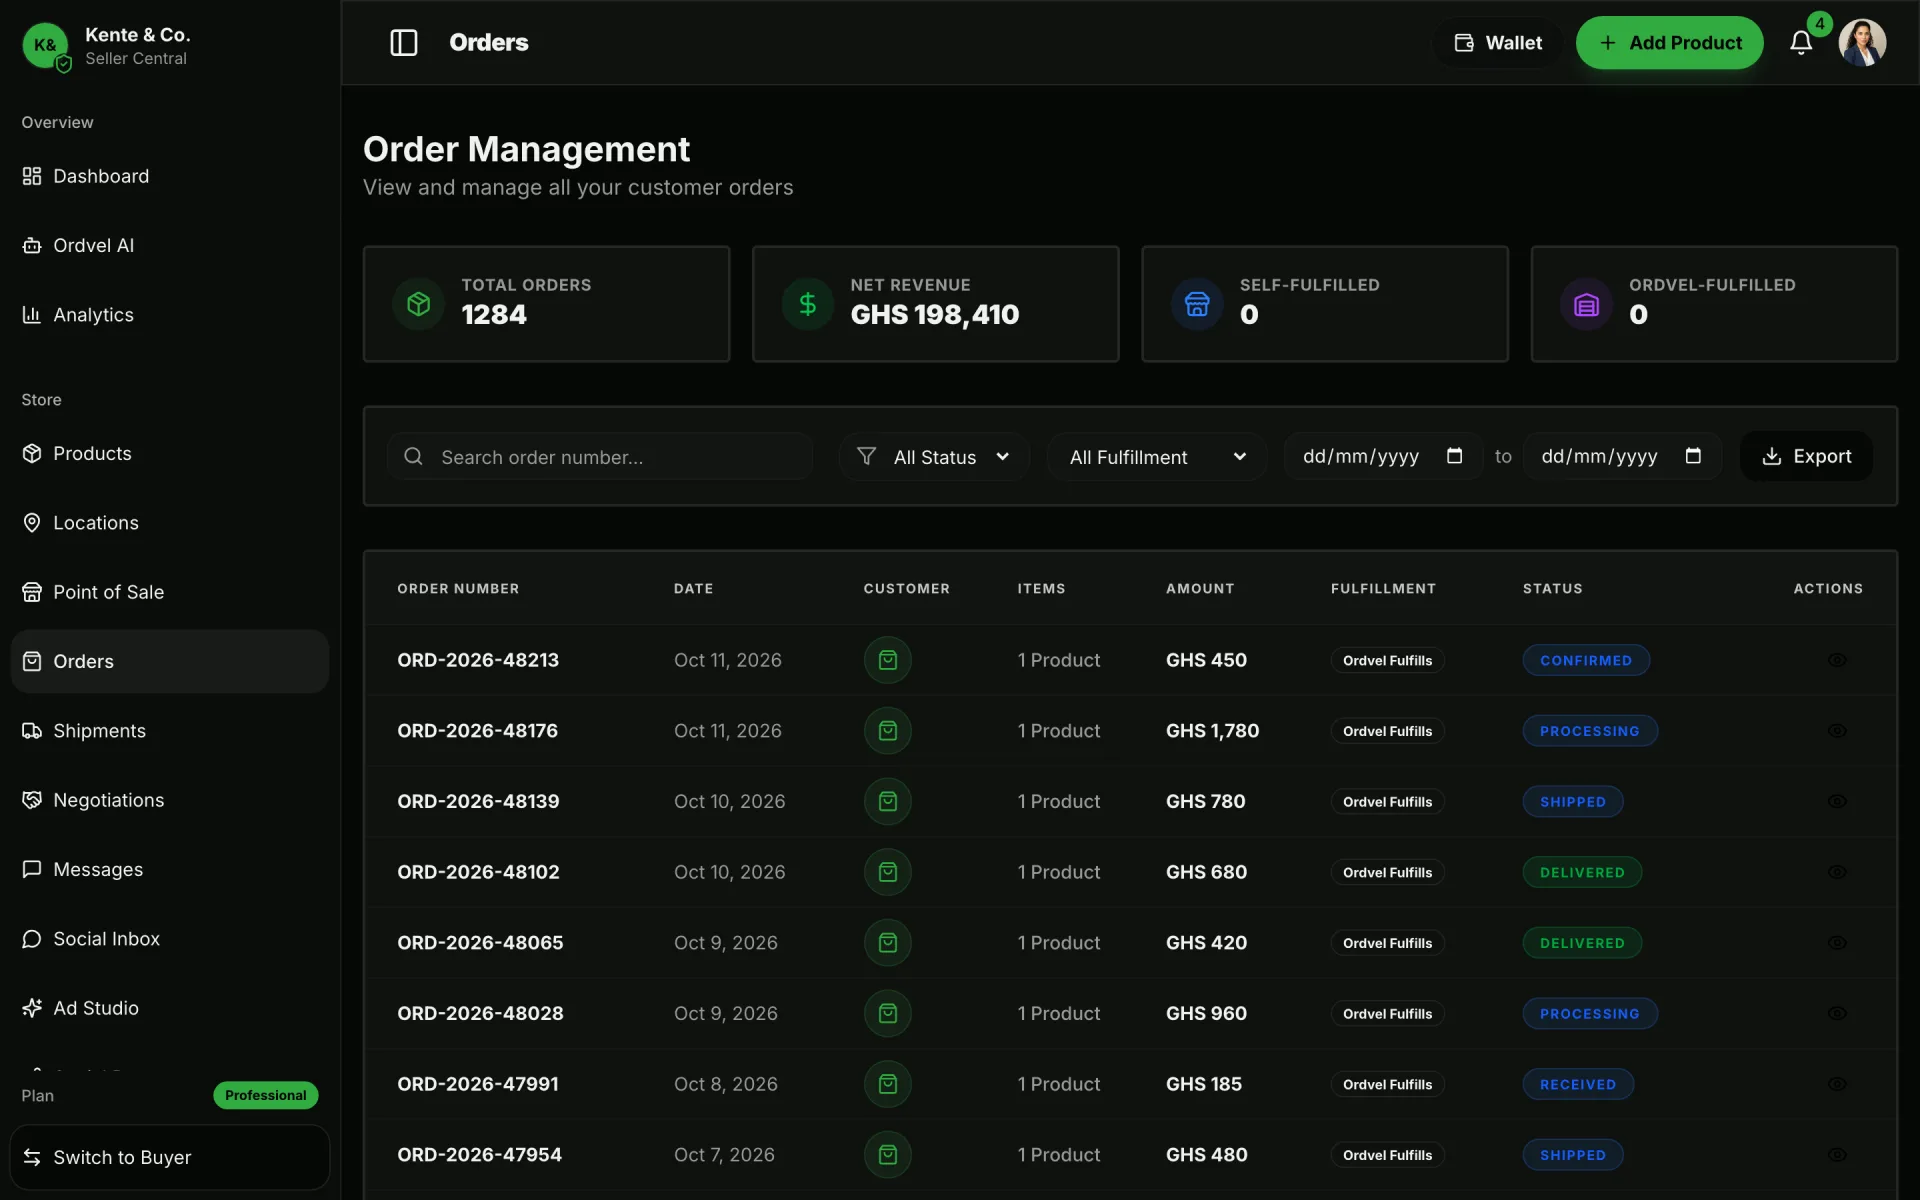View order ORD-2026-48176 via eye icon
The height and width of the screenshot is (1200, 1920).
[1837, 731]
